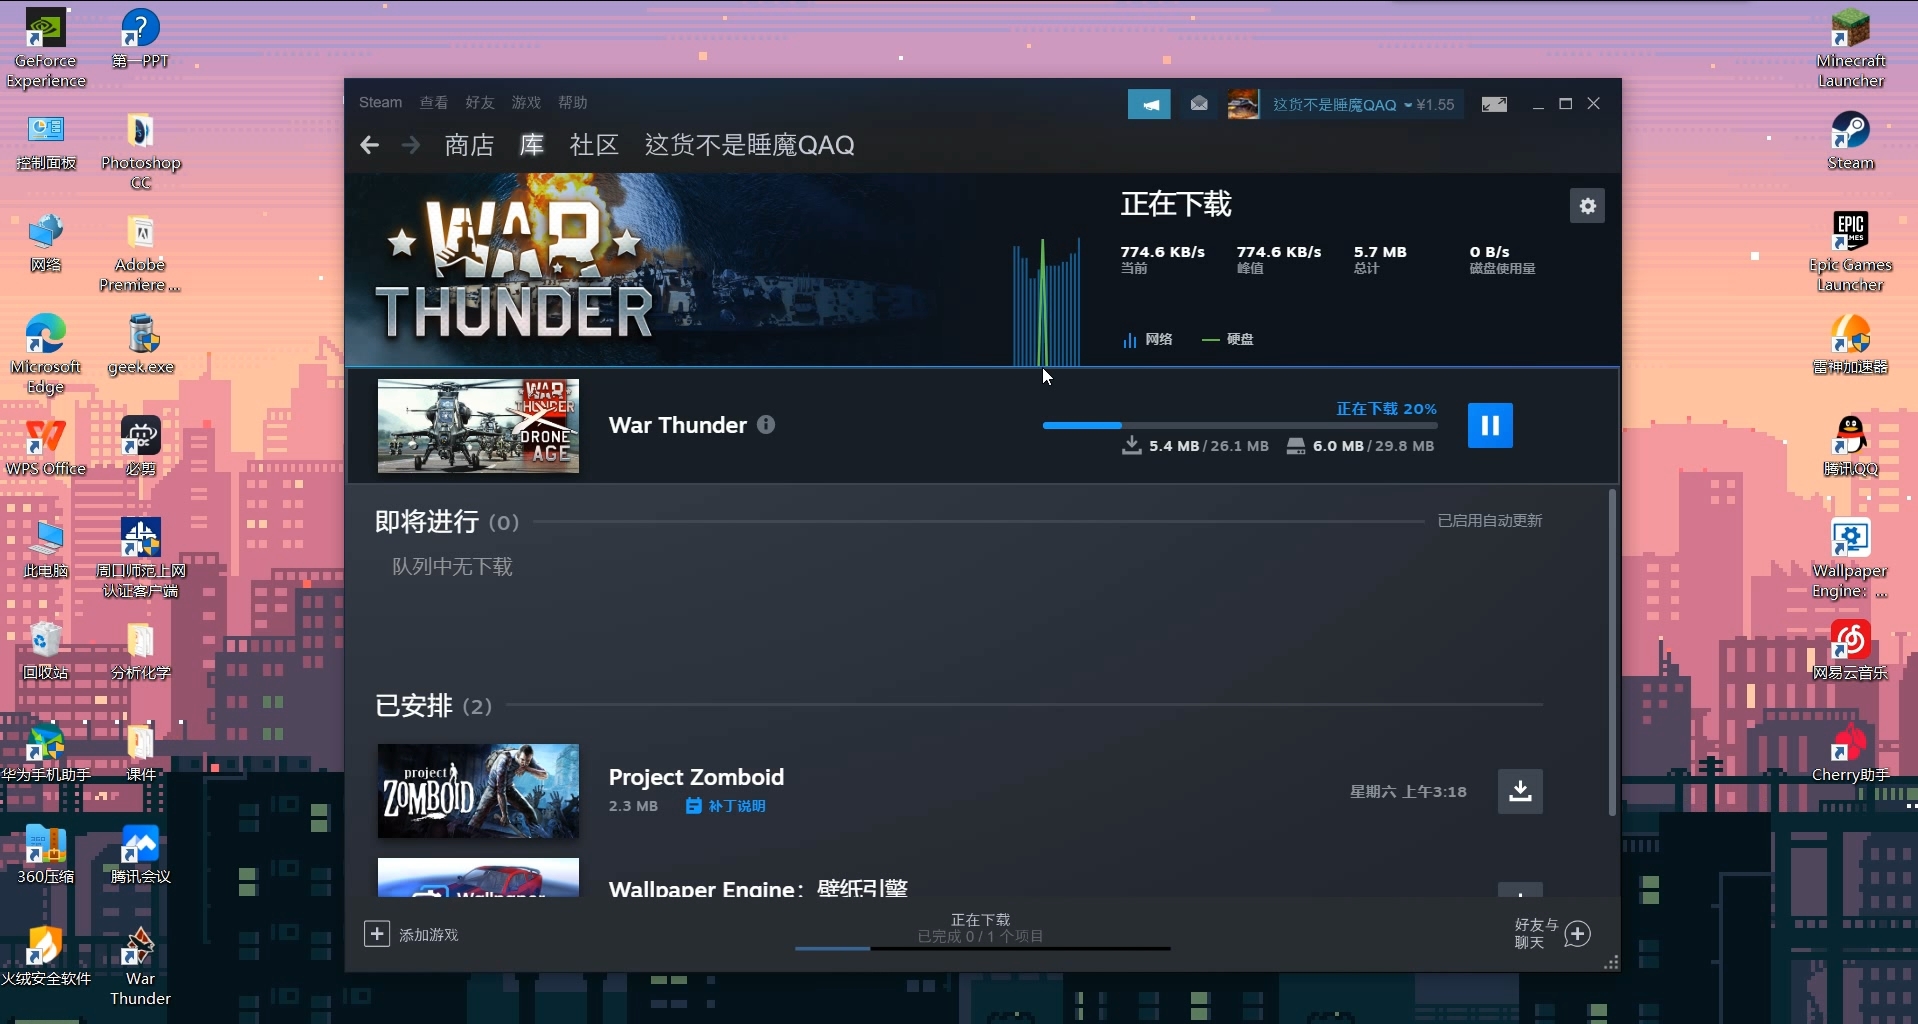
Task: Select the 回收站 recycle bin icon
Action: (46, 651)
